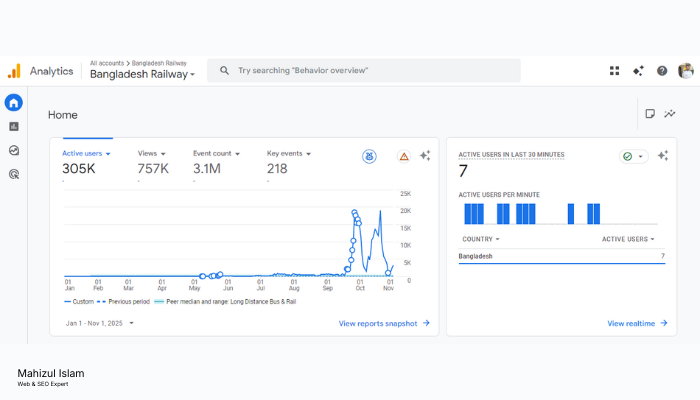This screenshot has height=400, width=700.
Task: Click the arrow next to View reports snapshot
Action: tap(426, 323)
